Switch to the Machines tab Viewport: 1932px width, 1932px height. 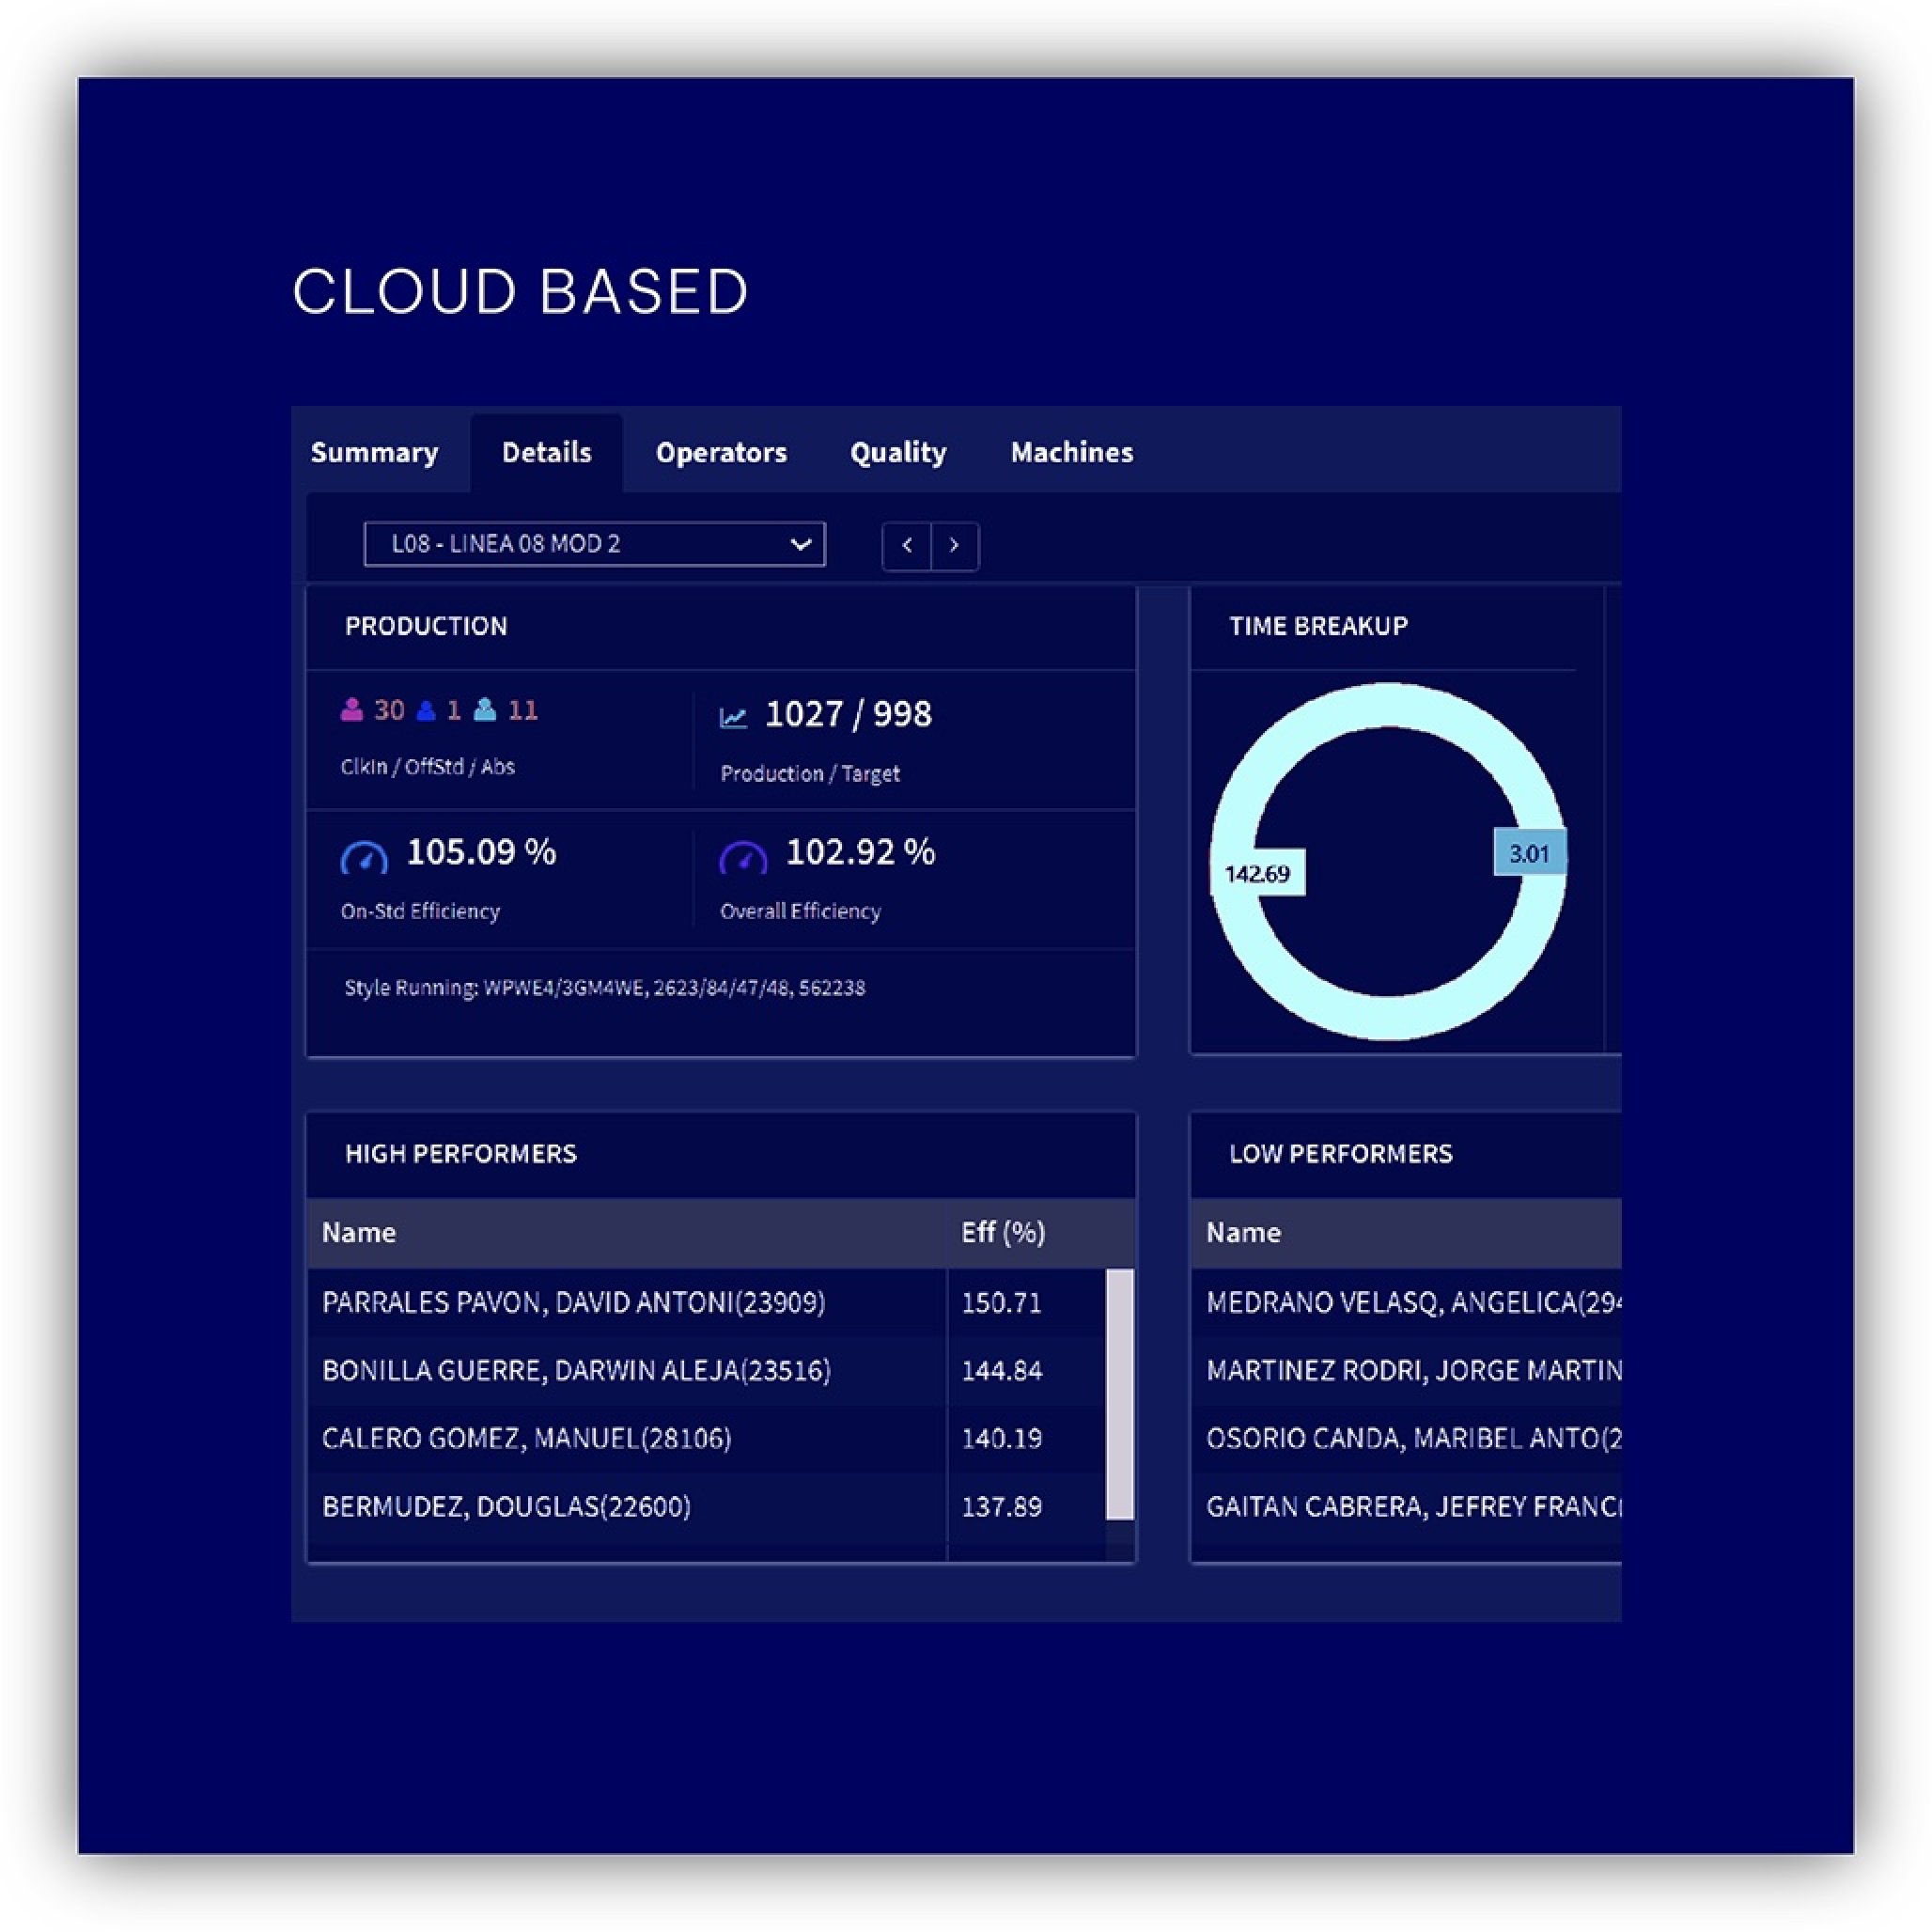[x=1071, y=453]
